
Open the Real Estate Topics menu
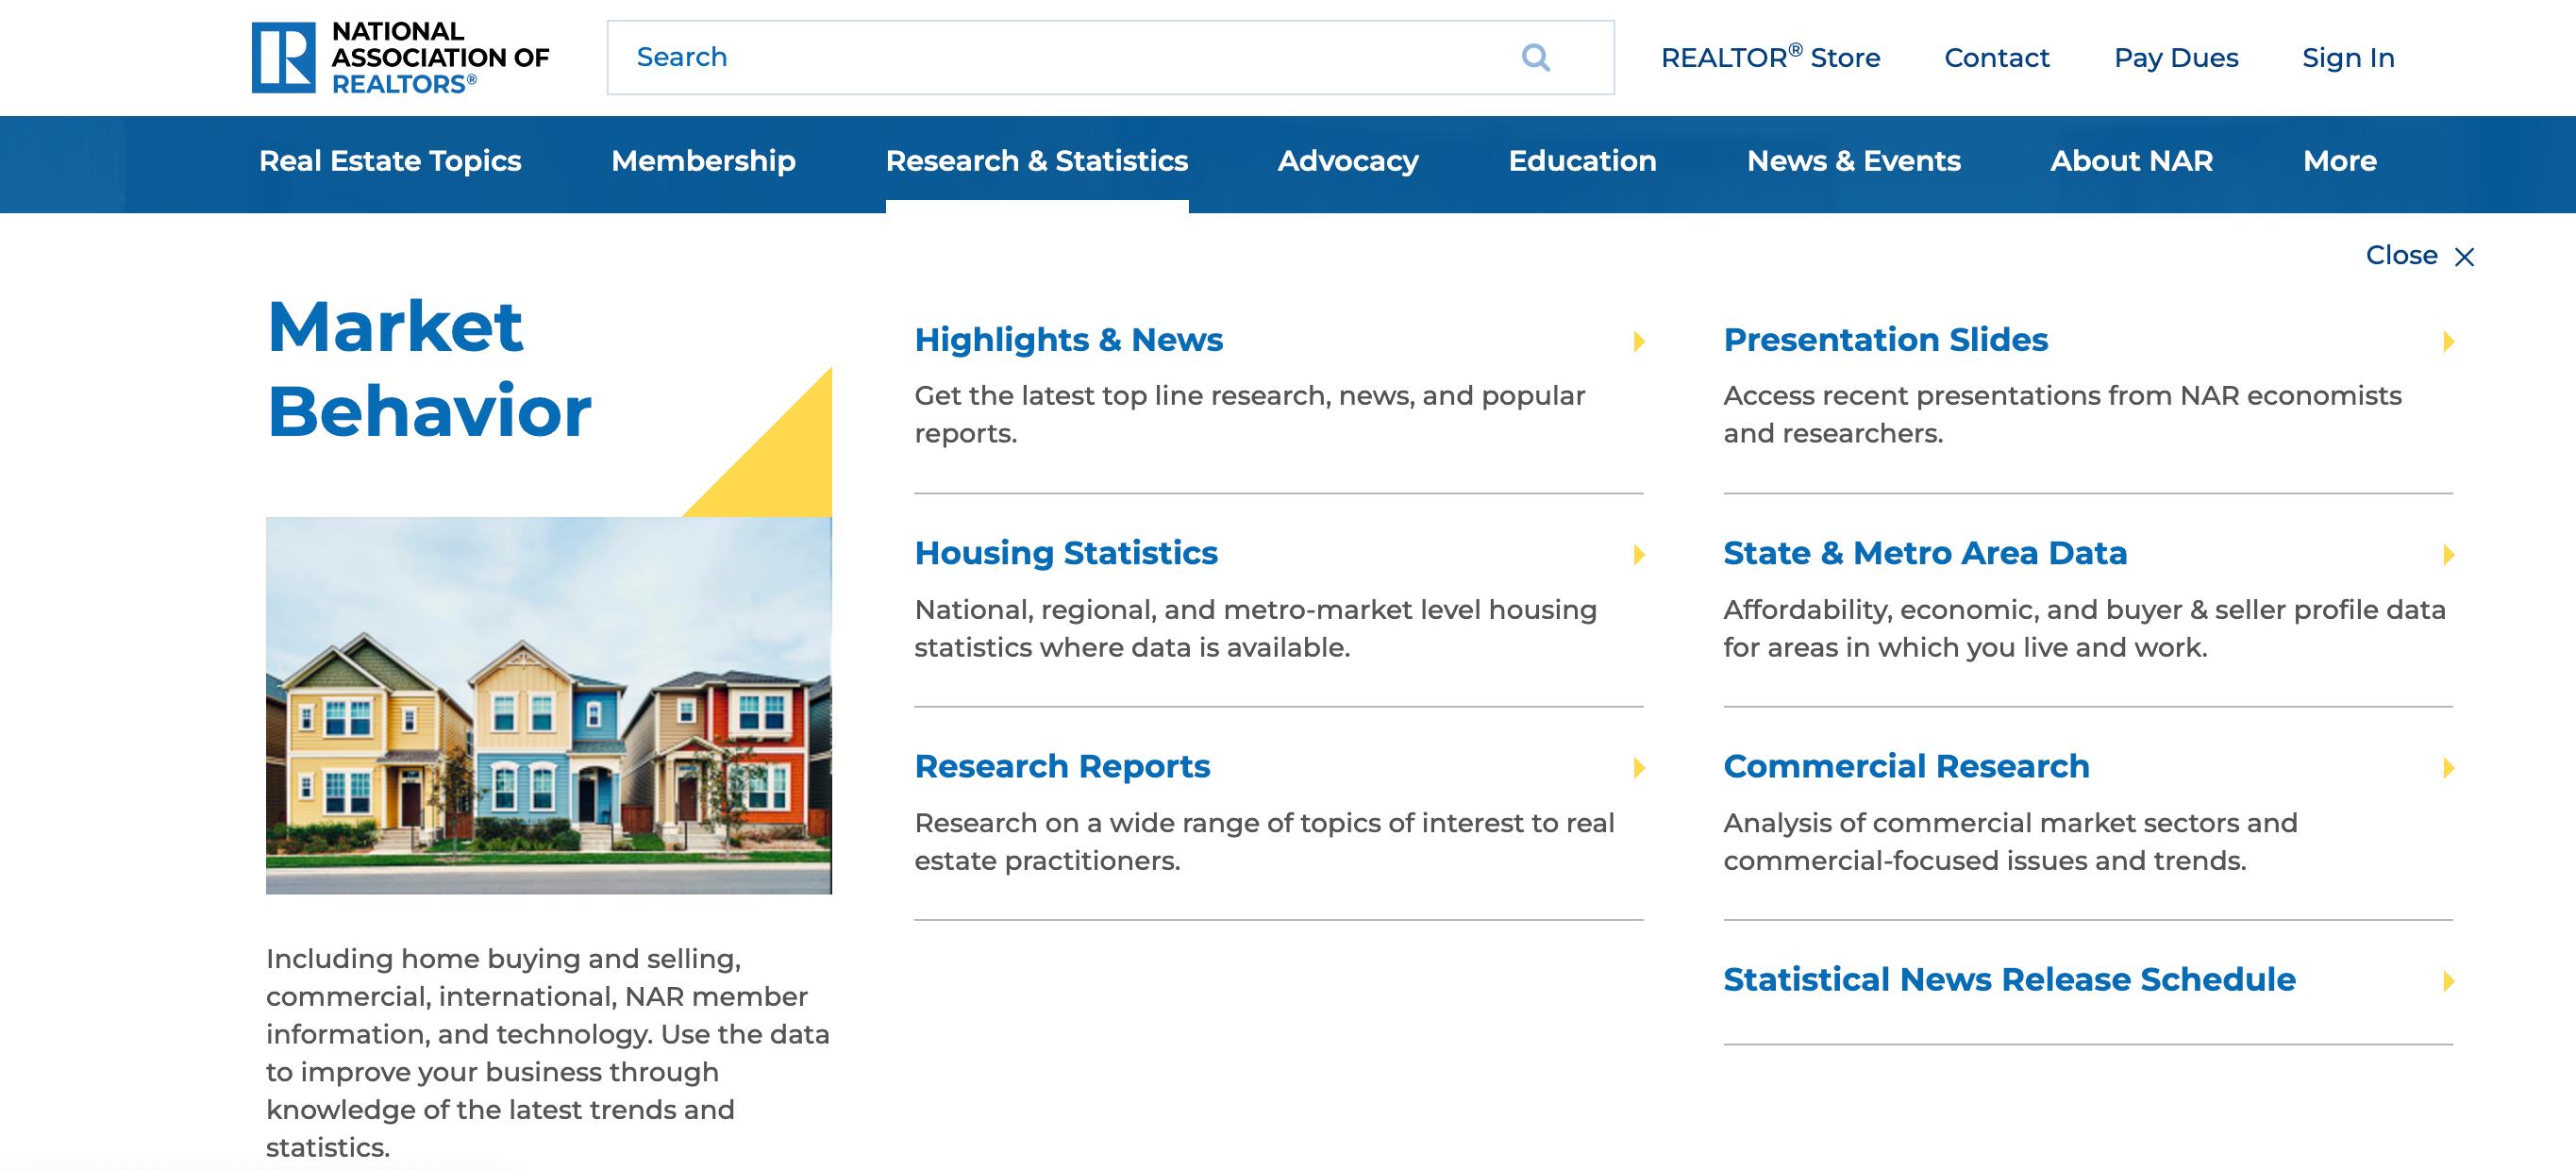pyautogui.click(x=390, y=161)
